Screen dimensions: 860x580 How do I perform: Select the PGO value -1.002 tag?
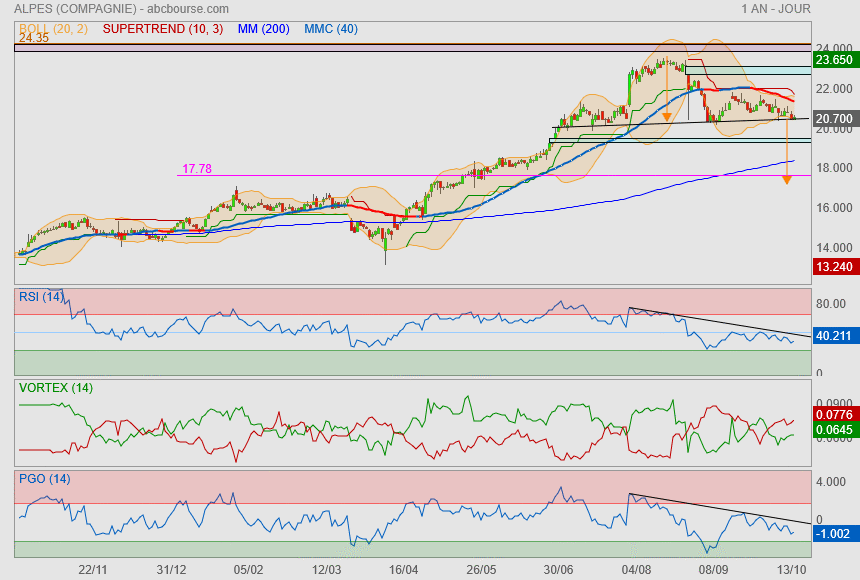tap(834, 534)
